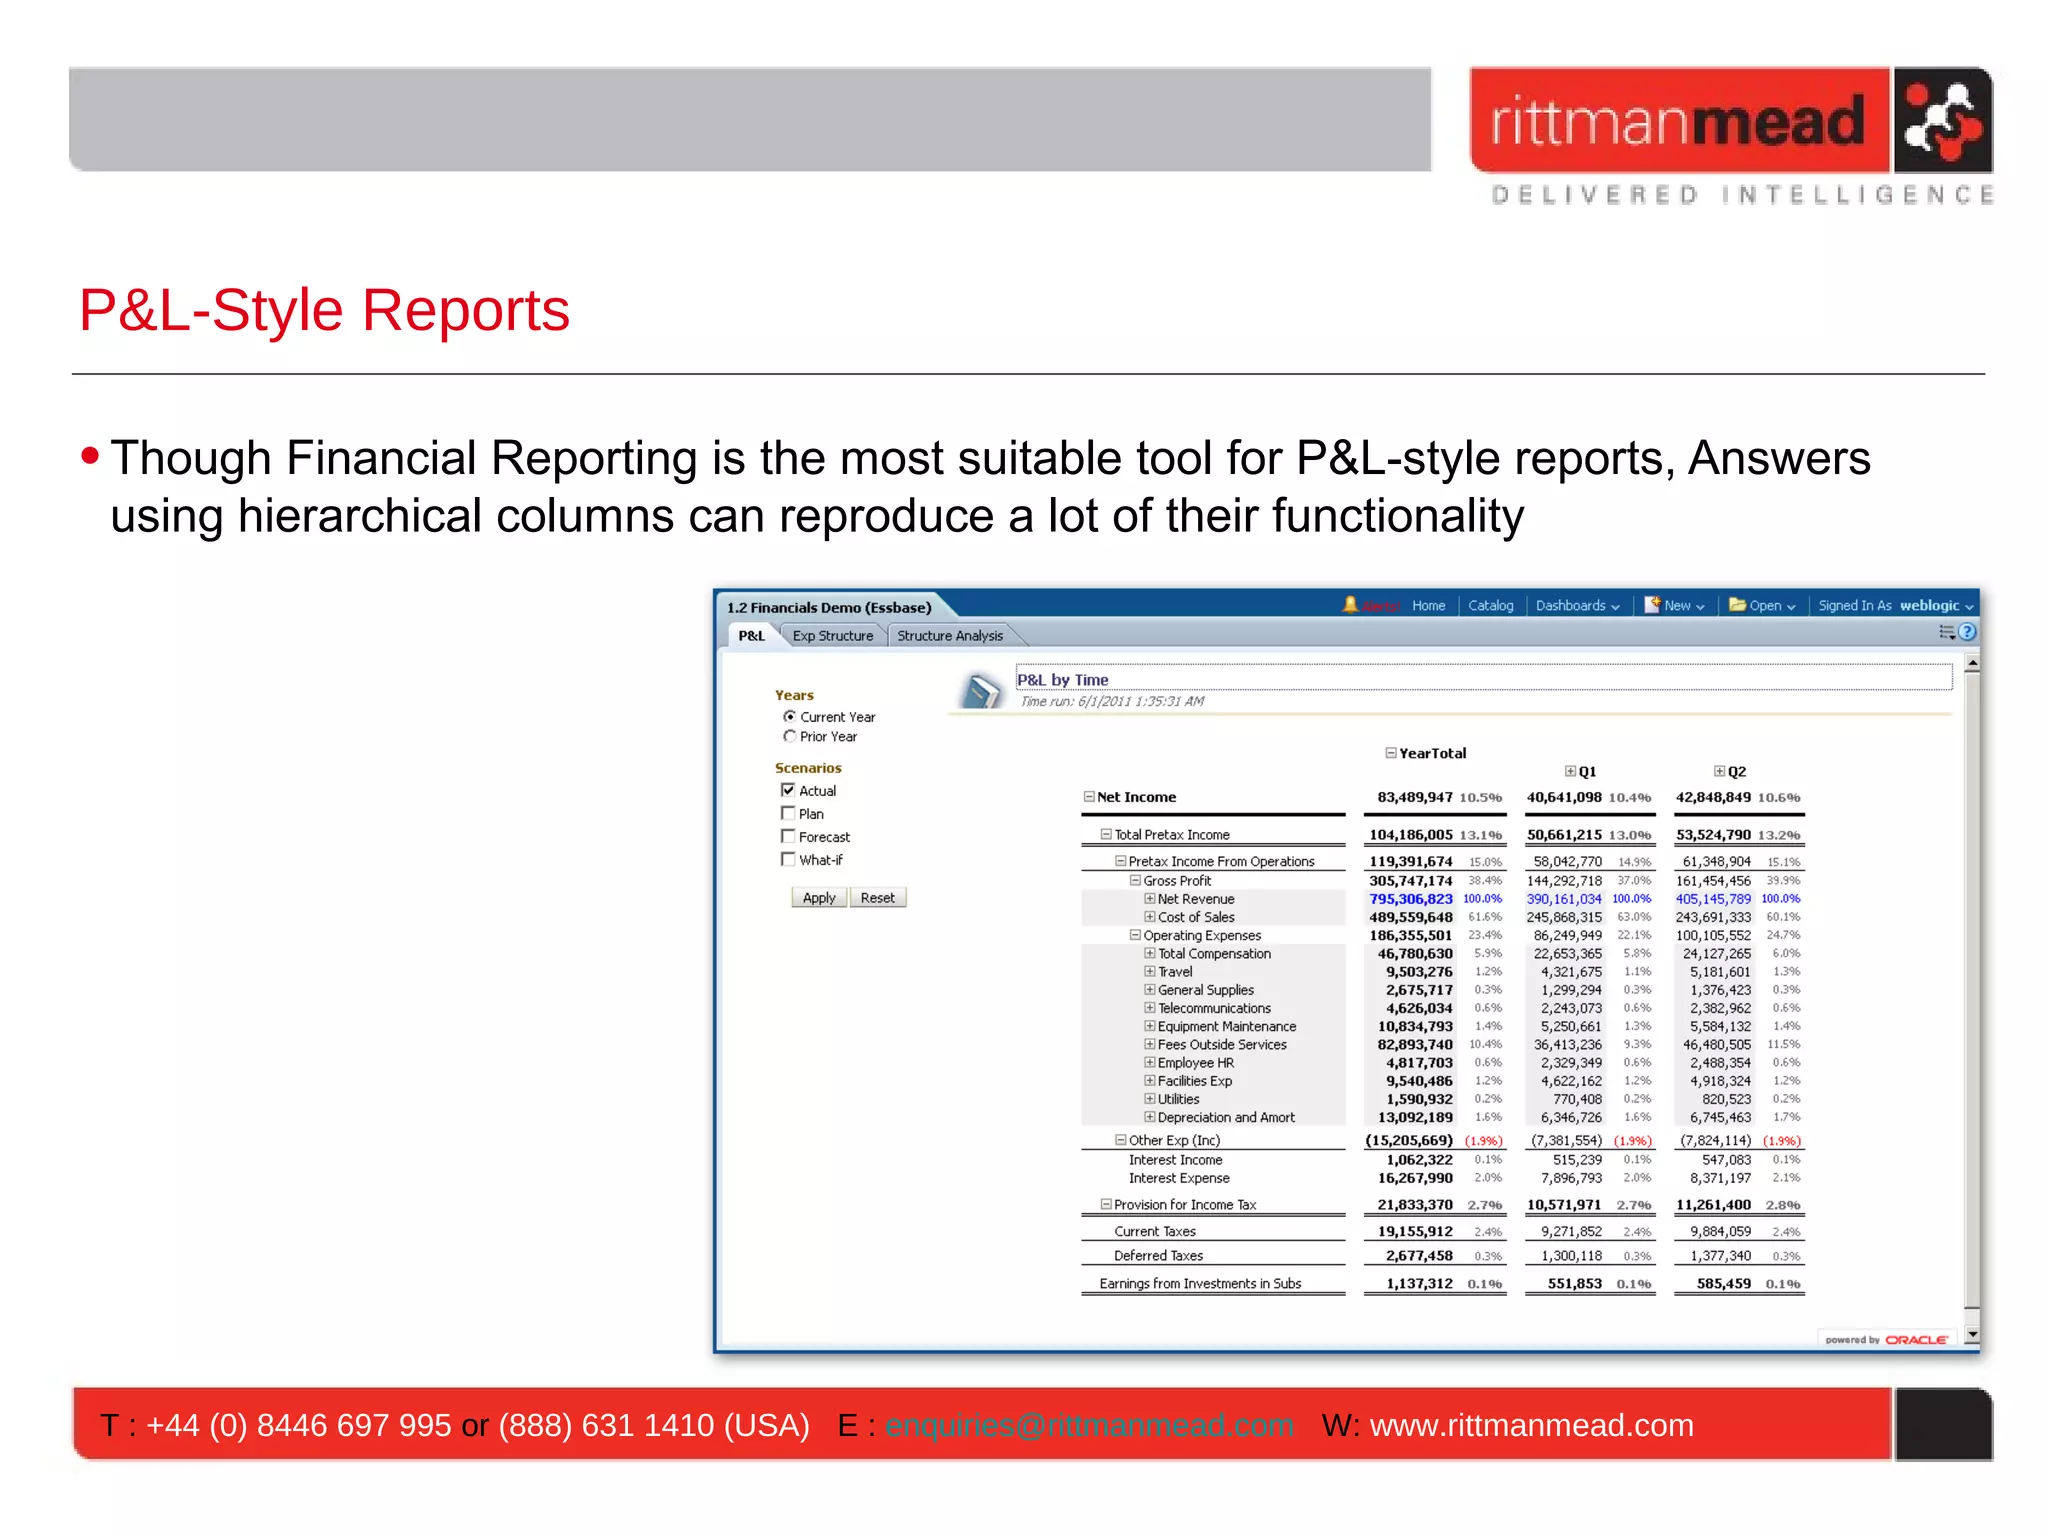Click the New document icon
The width and height of the screenshot is (2048, 1536).
coord(1652,605)
